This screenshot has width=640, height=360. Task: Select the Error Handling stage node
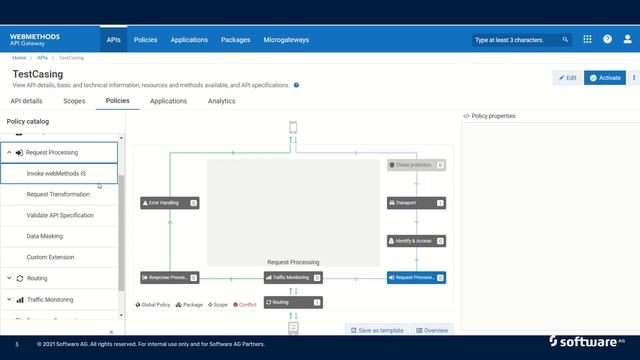[170, 203]
